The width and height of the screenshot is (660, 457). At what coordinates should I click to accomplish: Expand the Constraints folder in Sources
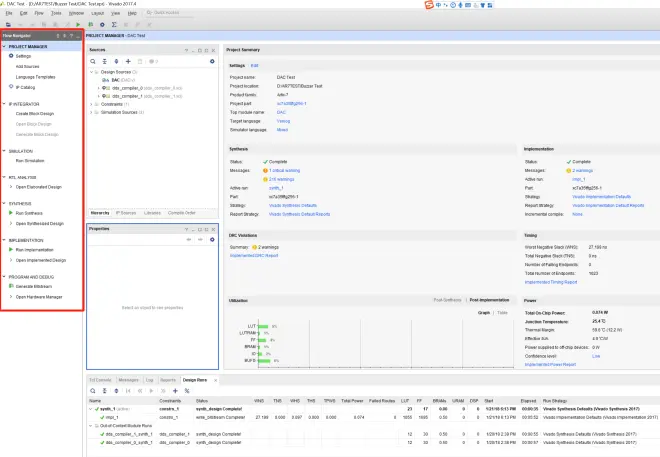point(91,104)
